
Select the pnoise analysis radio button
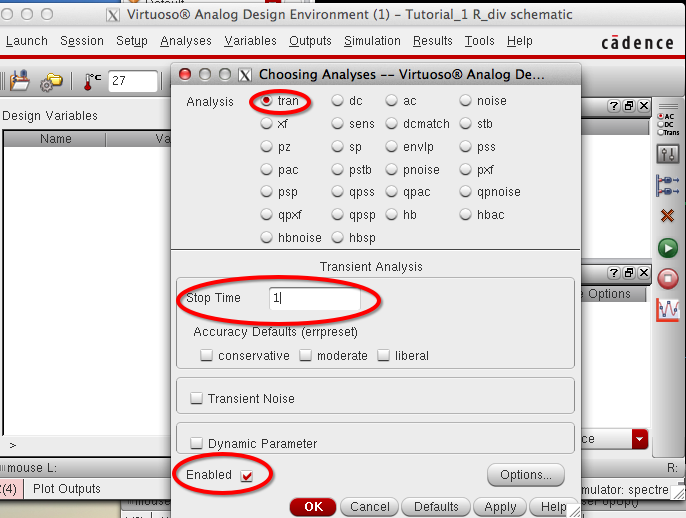point(391,169)
